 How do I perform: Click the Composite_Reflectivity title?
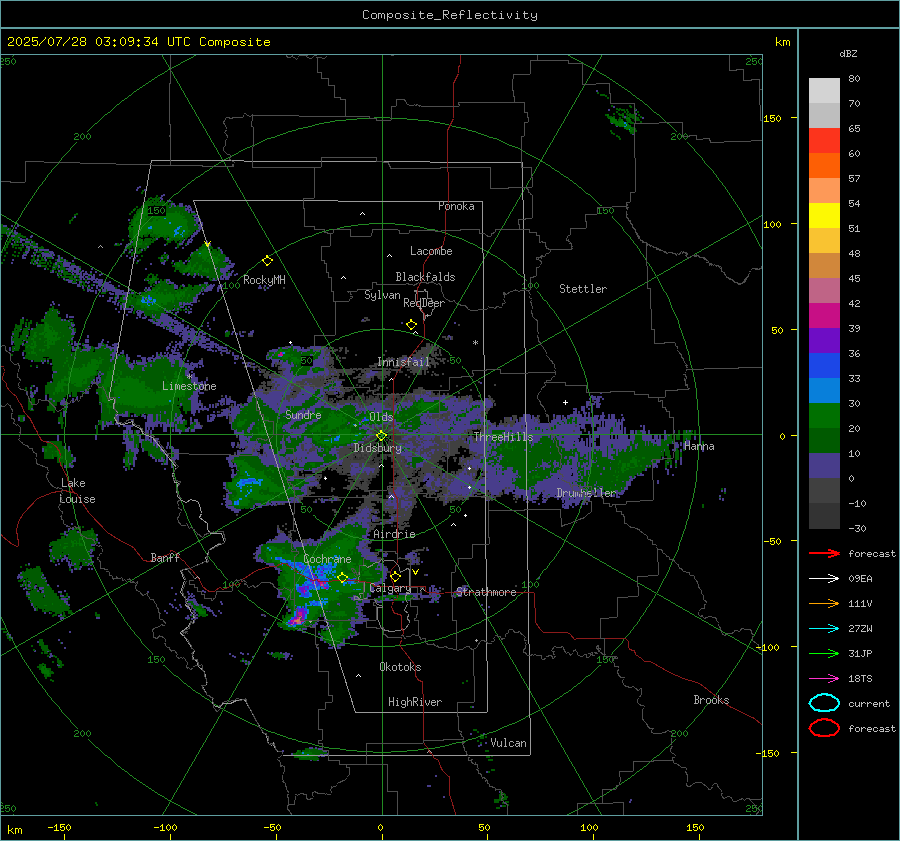tap(450, 15)
